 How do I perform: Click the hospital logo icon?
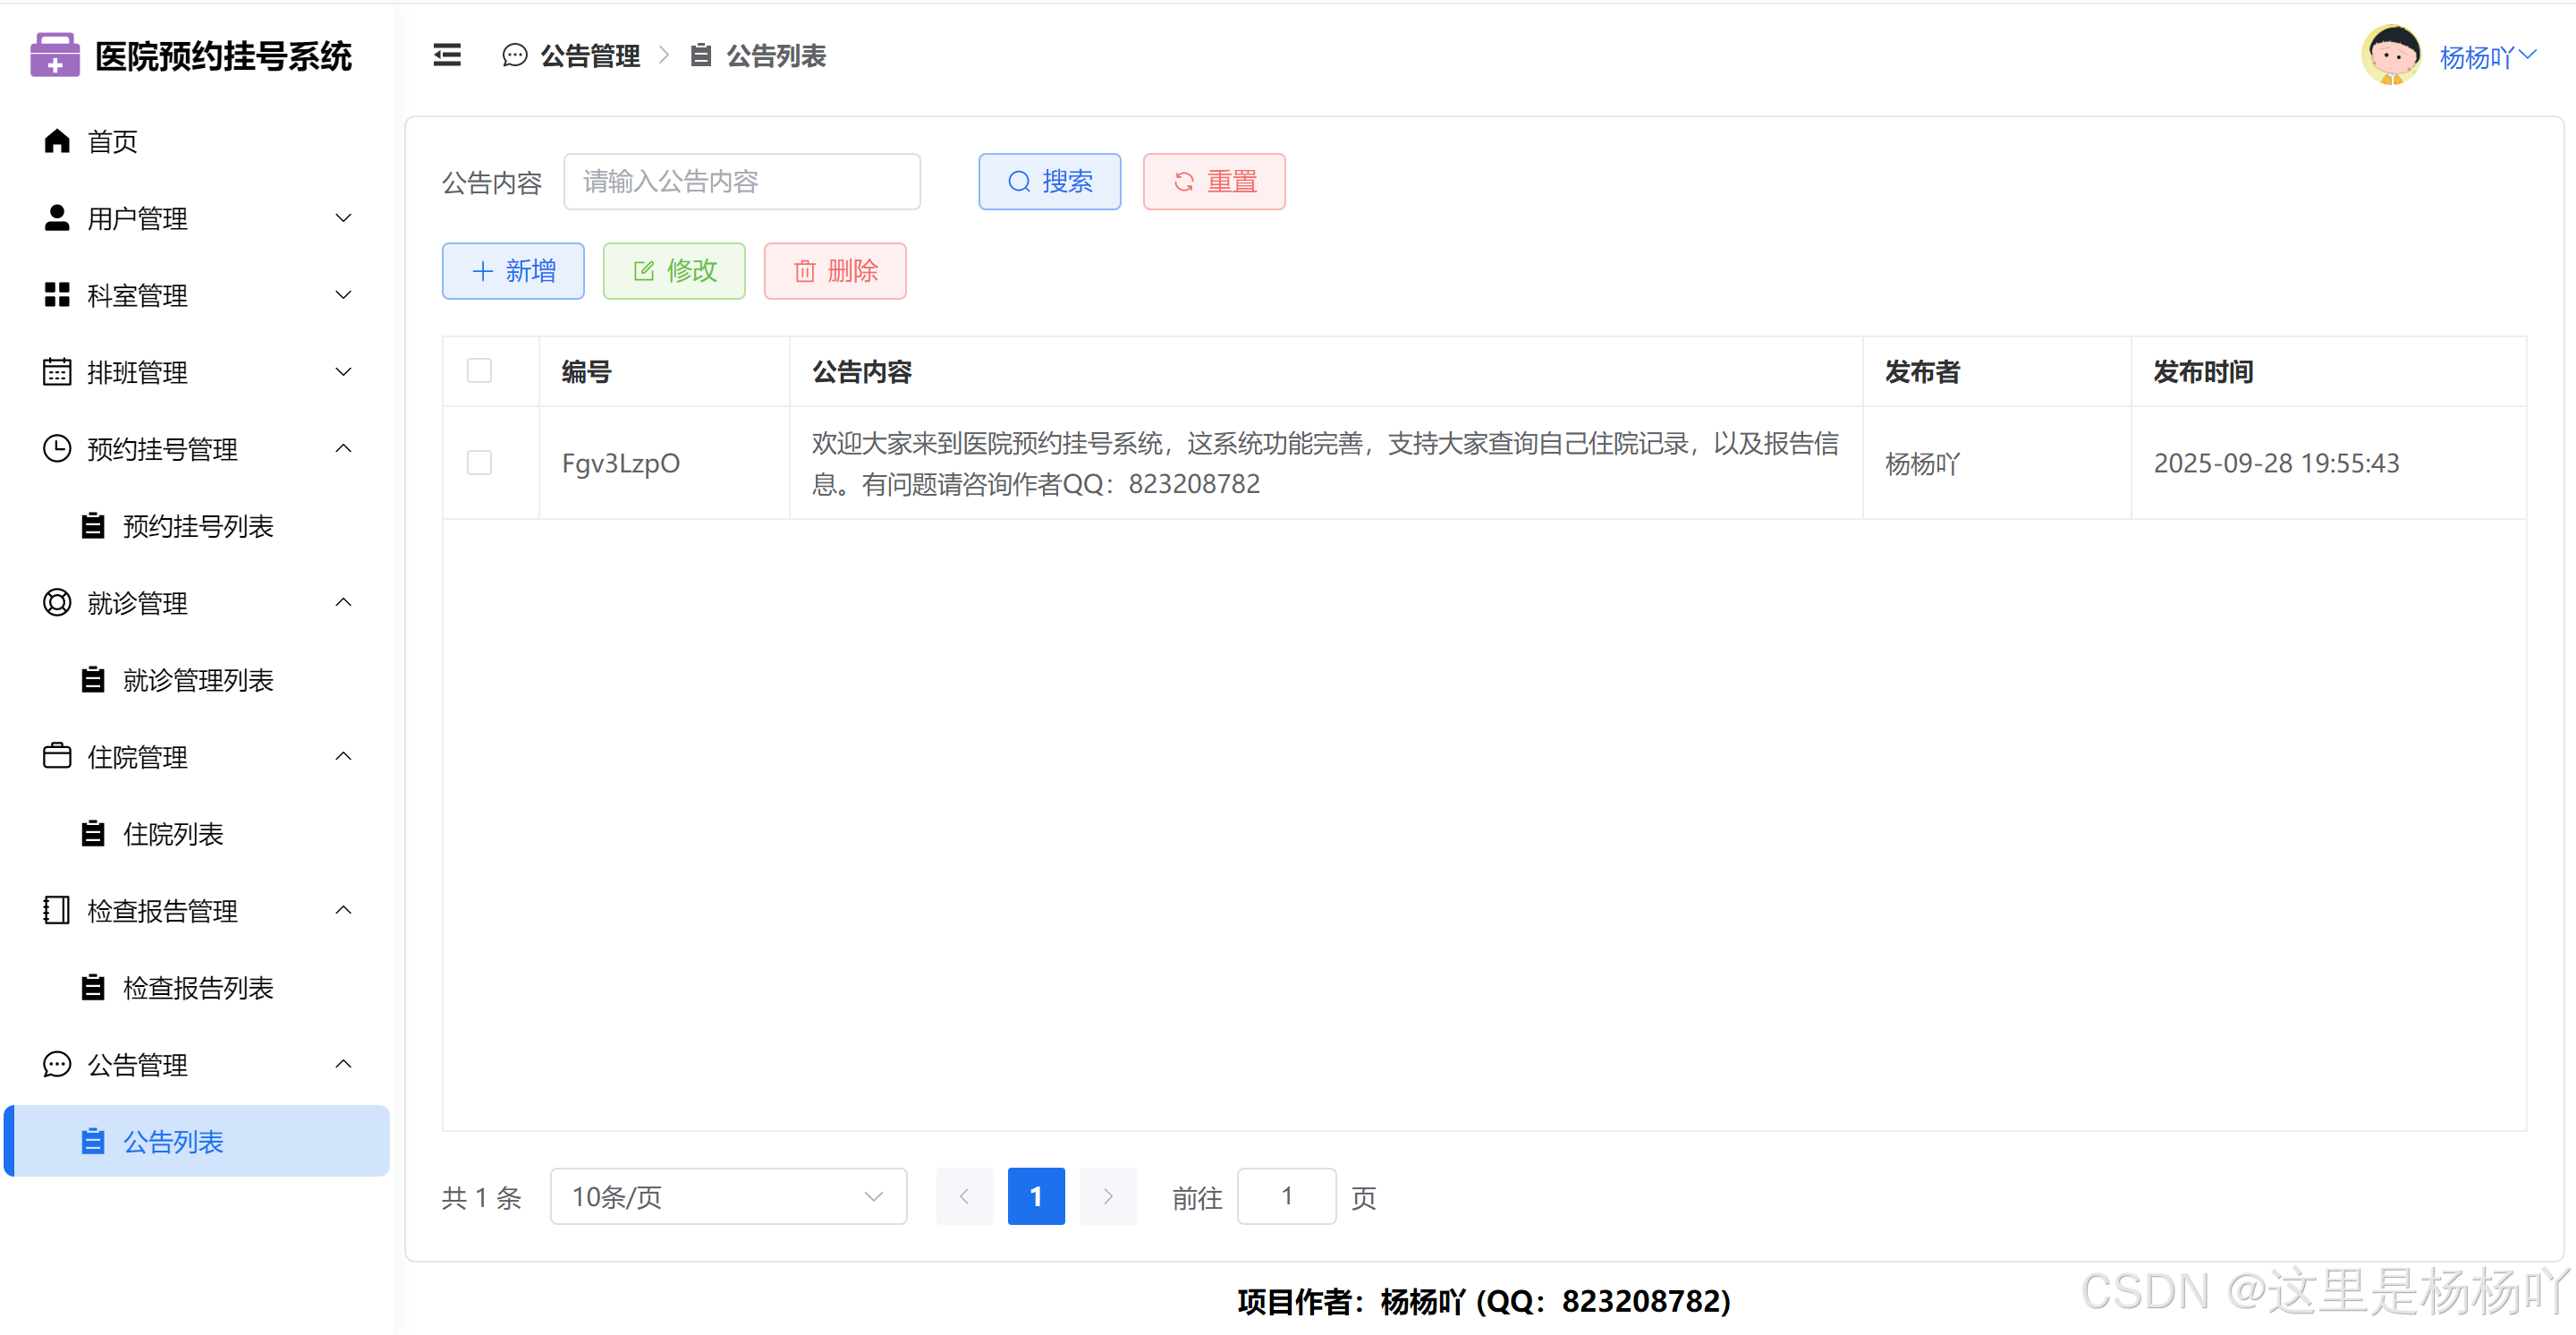point(55,55)
